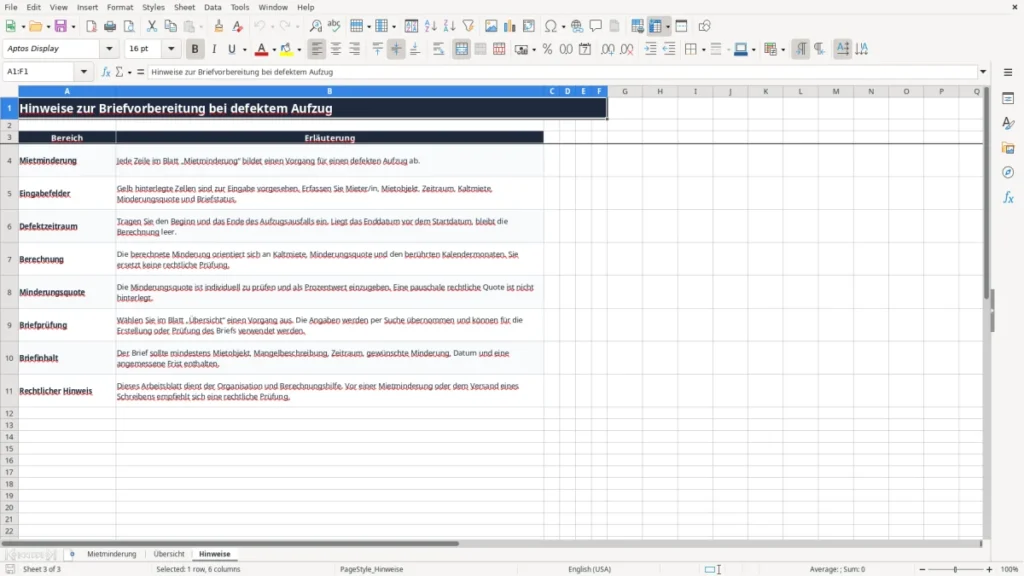This screenshot has width=1024, height=576.
Task: Copy the selection to clipboard
Action: (170, 26)
